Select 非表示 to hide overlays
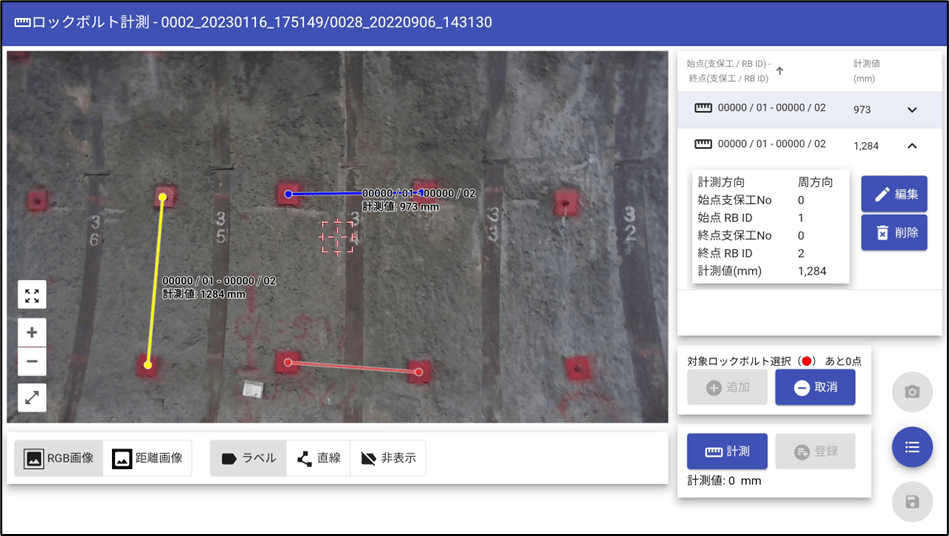Viewport: 949px width, 536px height. click(388, 458)
